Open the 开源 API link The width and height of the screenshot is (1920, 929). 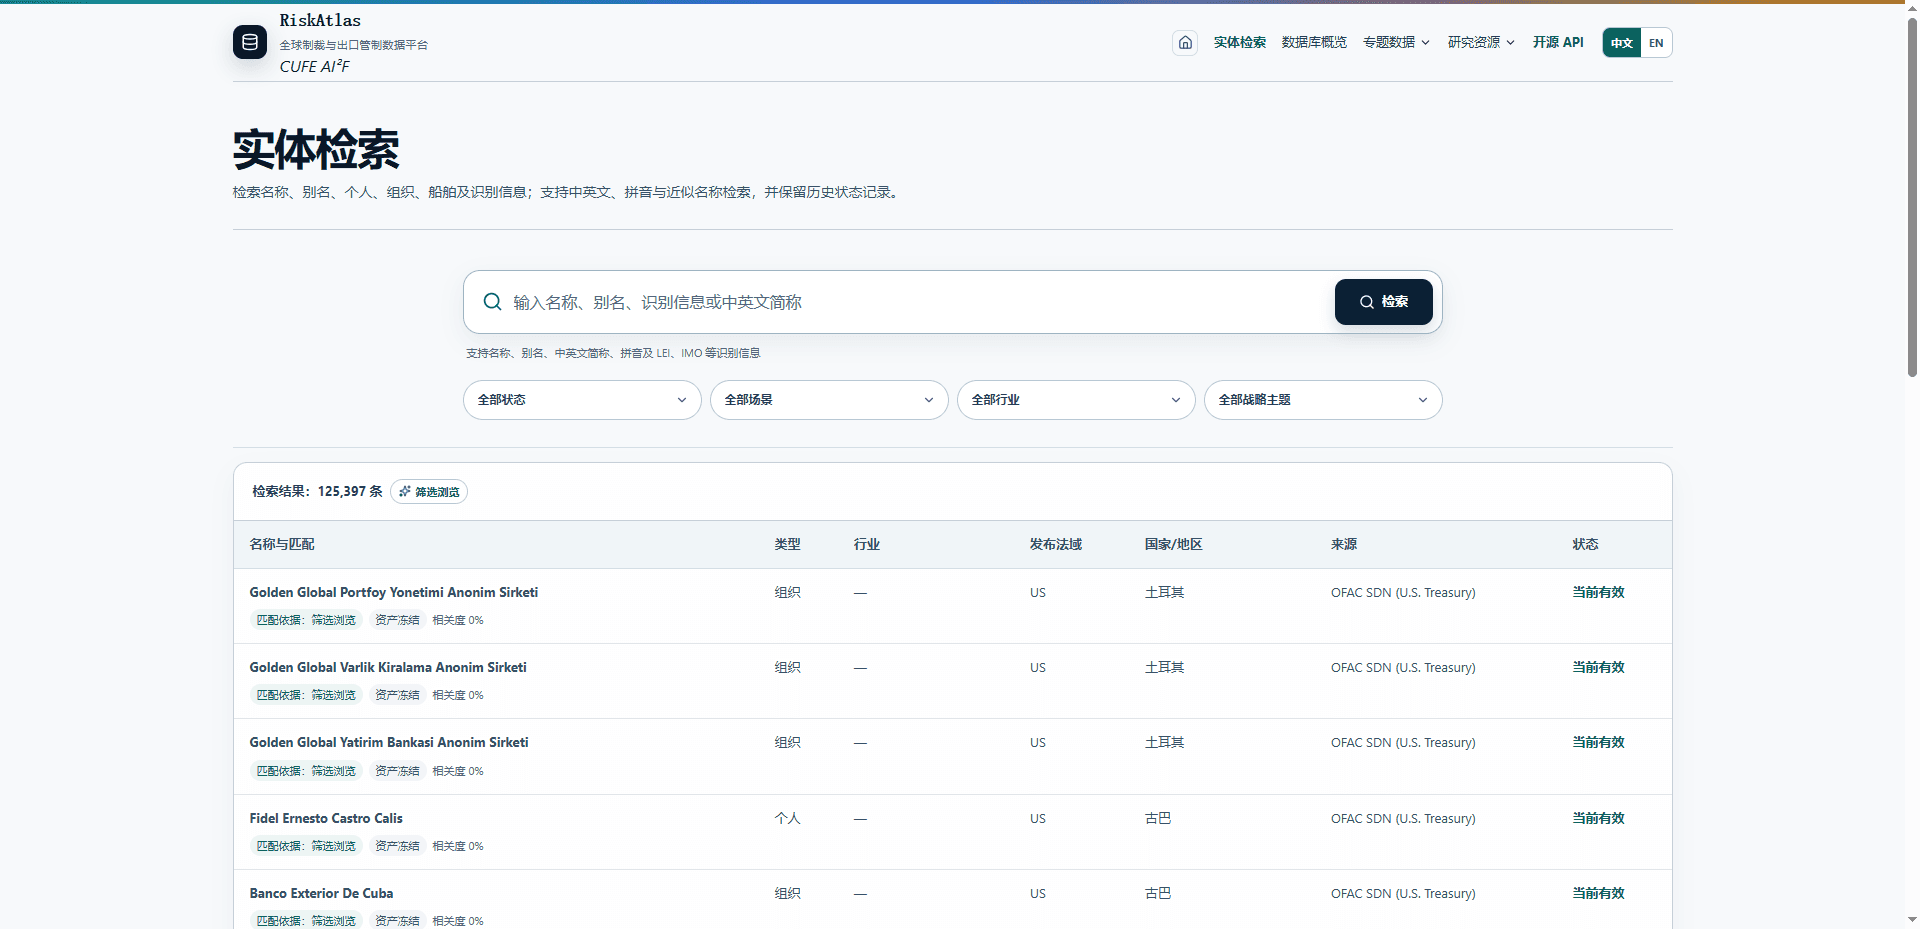click(1558, 42)
